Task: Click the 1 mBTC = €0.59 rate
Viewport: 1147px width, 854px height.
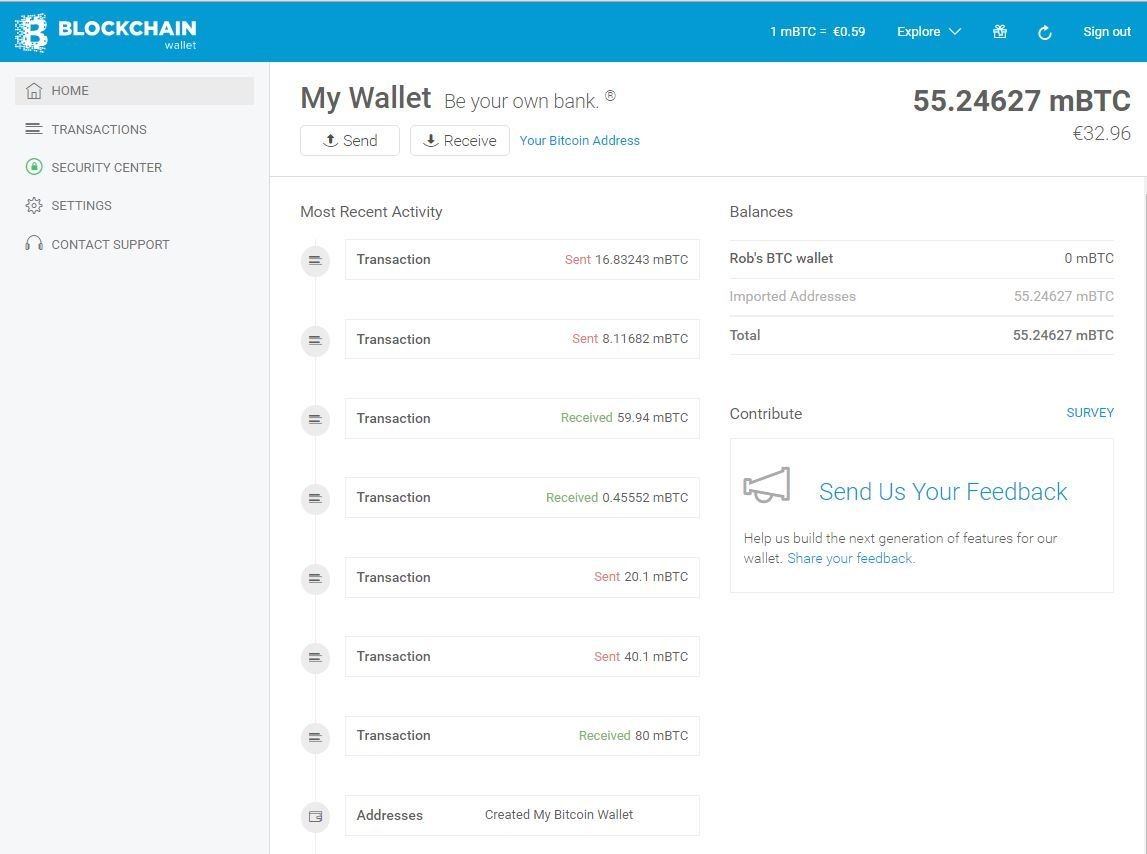Action: coord(817,31)
